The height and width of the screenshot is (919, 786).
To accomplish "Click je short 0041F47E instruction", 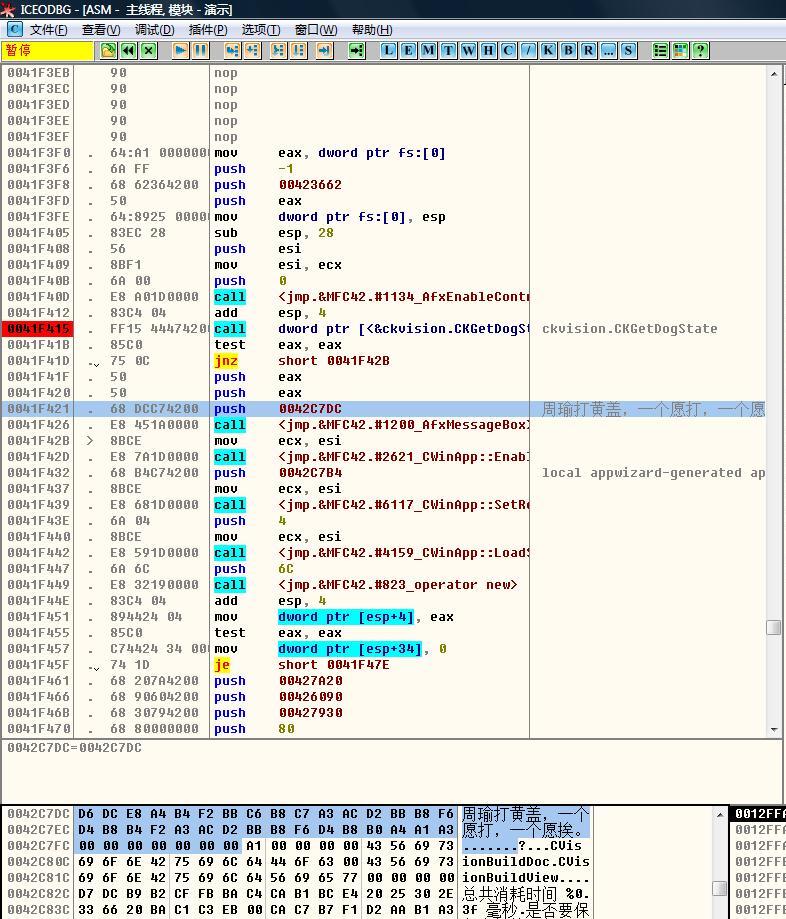I will point(302,665).
